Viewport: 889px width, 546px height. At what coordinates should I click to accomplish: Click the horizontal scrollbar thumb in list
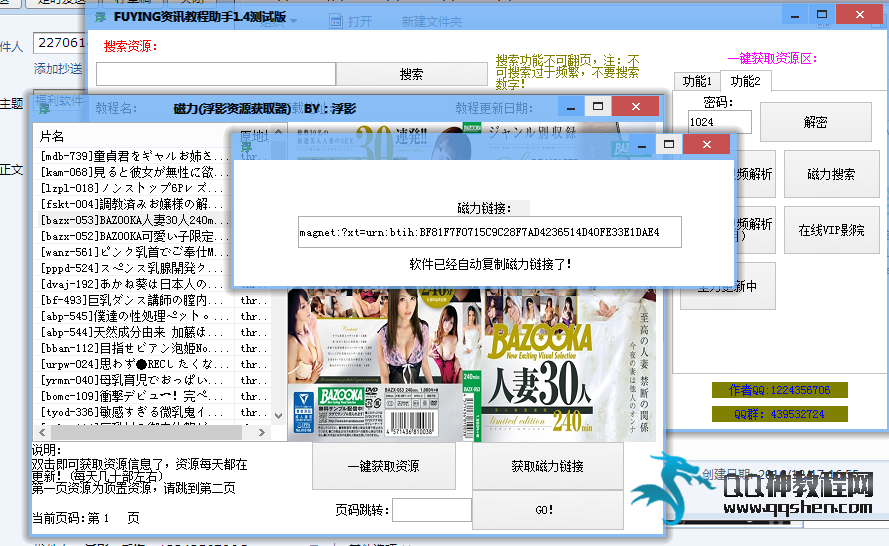click(x=146, y=432)
